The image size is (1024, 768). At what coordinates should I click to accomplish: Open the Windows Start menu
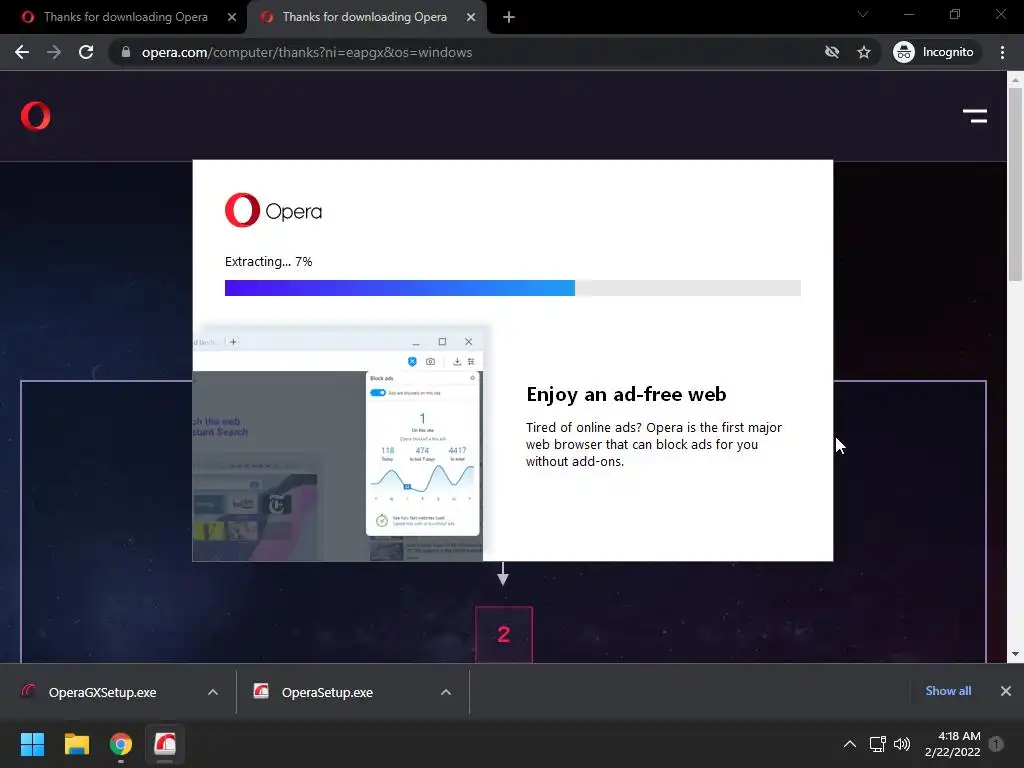[32, 744]
